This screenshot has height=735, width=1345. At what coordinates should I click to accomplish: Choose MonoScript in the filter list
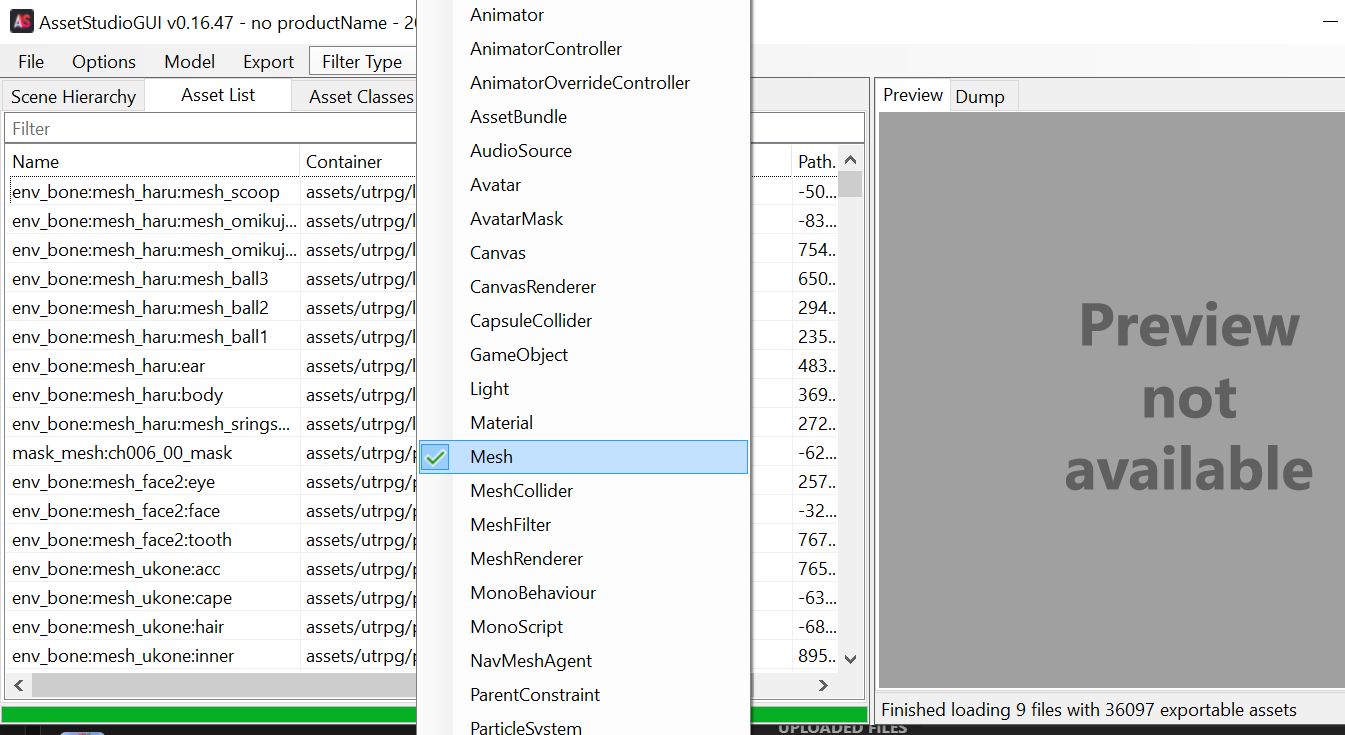tap(583, 627)
